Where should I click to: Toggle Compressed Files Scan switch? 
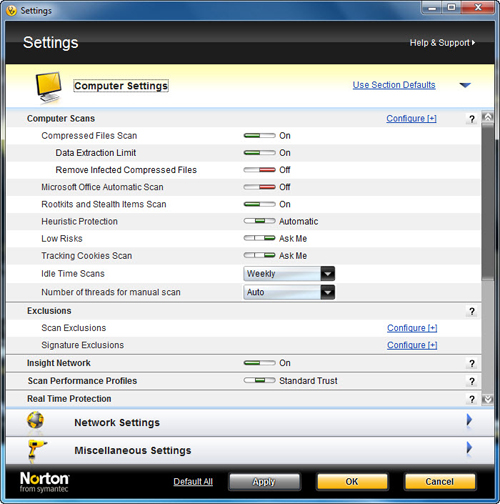(x=259, y=136)
